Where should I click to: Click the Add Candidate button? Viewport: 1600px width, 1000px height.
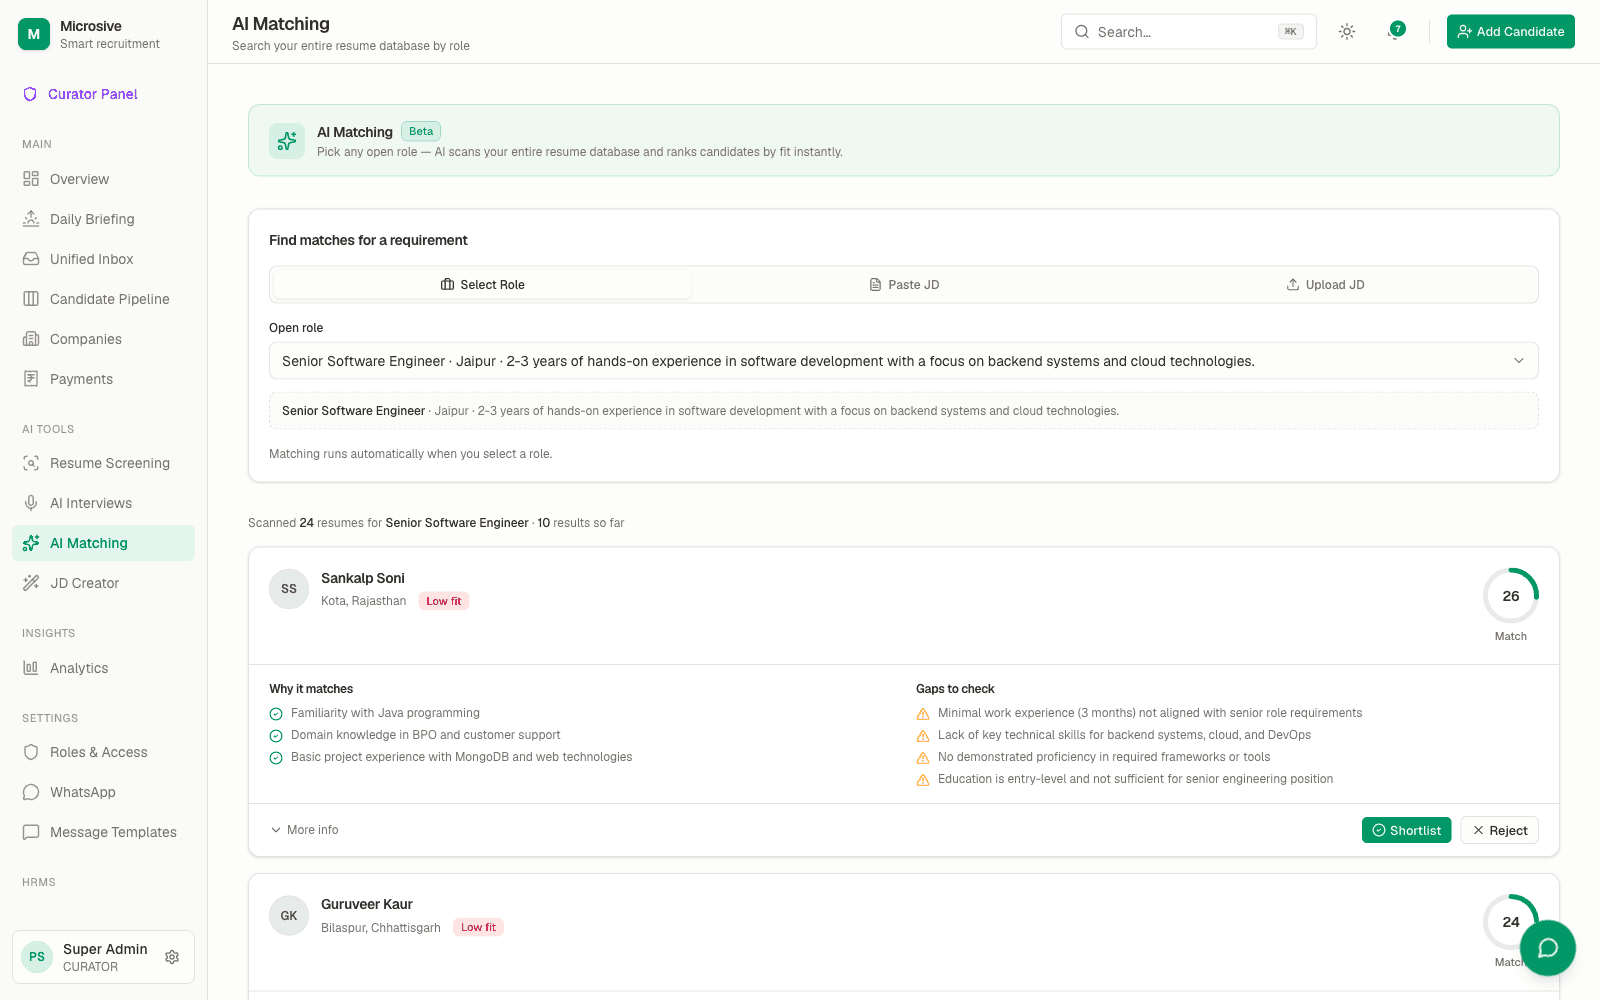point(1511,32)
